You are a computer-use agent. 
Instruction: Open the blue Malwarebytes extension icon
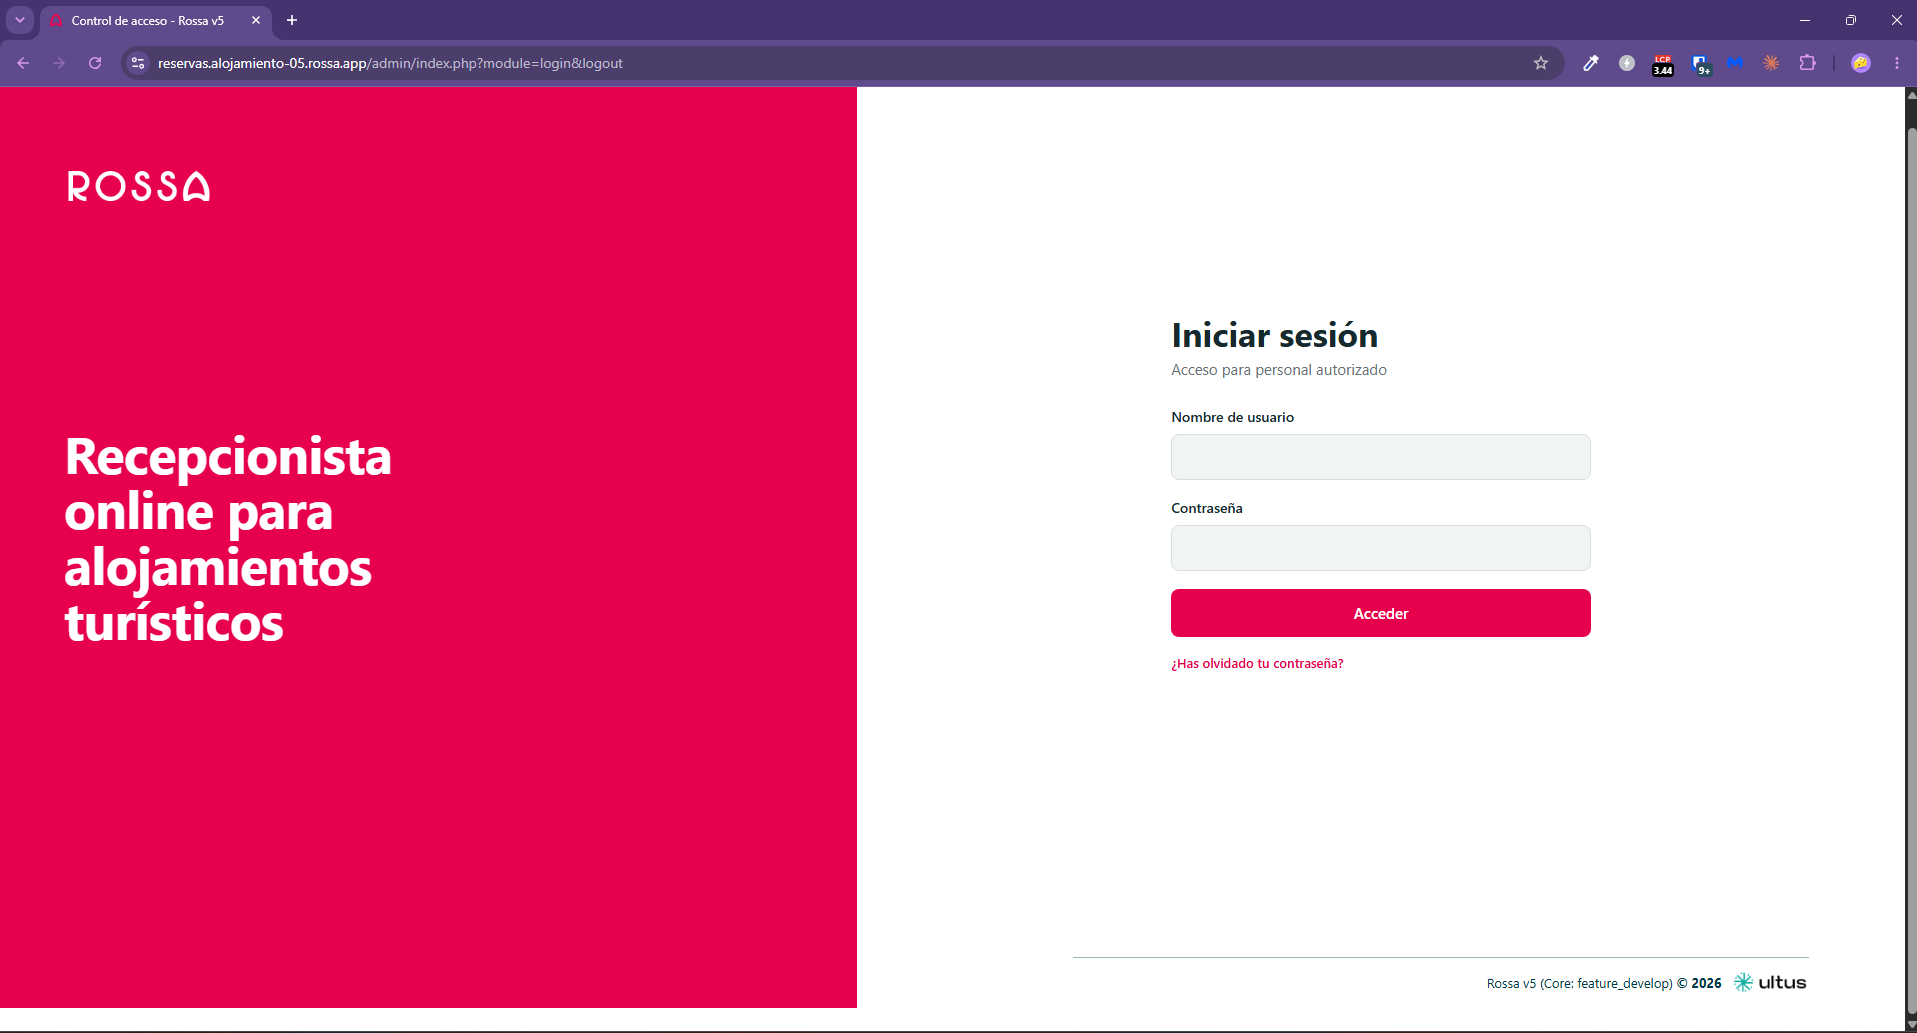tap(1735, 63)
